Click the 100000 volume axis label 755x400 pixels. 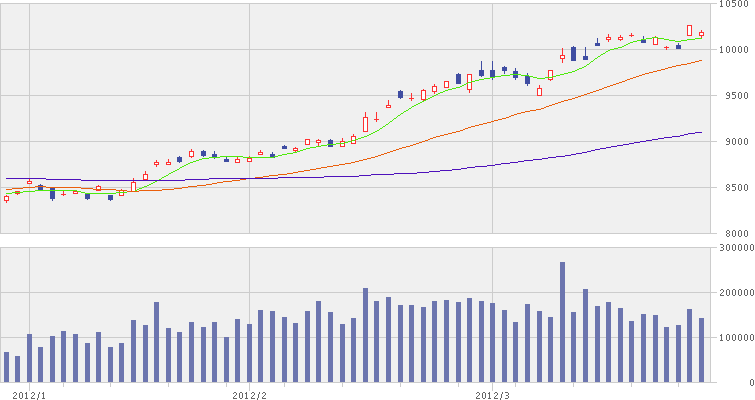(x=736, y=338)
